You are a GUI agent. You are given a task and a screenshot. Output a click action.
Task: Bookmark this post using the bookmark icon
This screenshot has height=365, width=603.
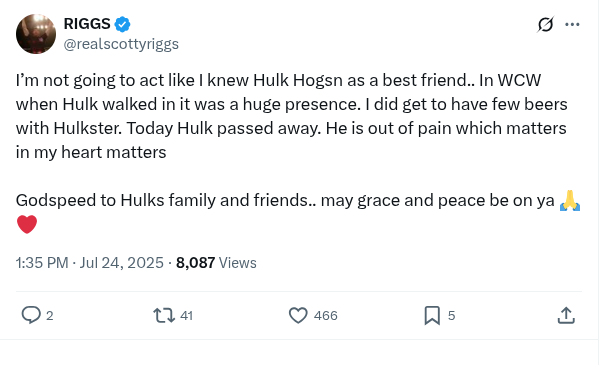pos(432,315)
